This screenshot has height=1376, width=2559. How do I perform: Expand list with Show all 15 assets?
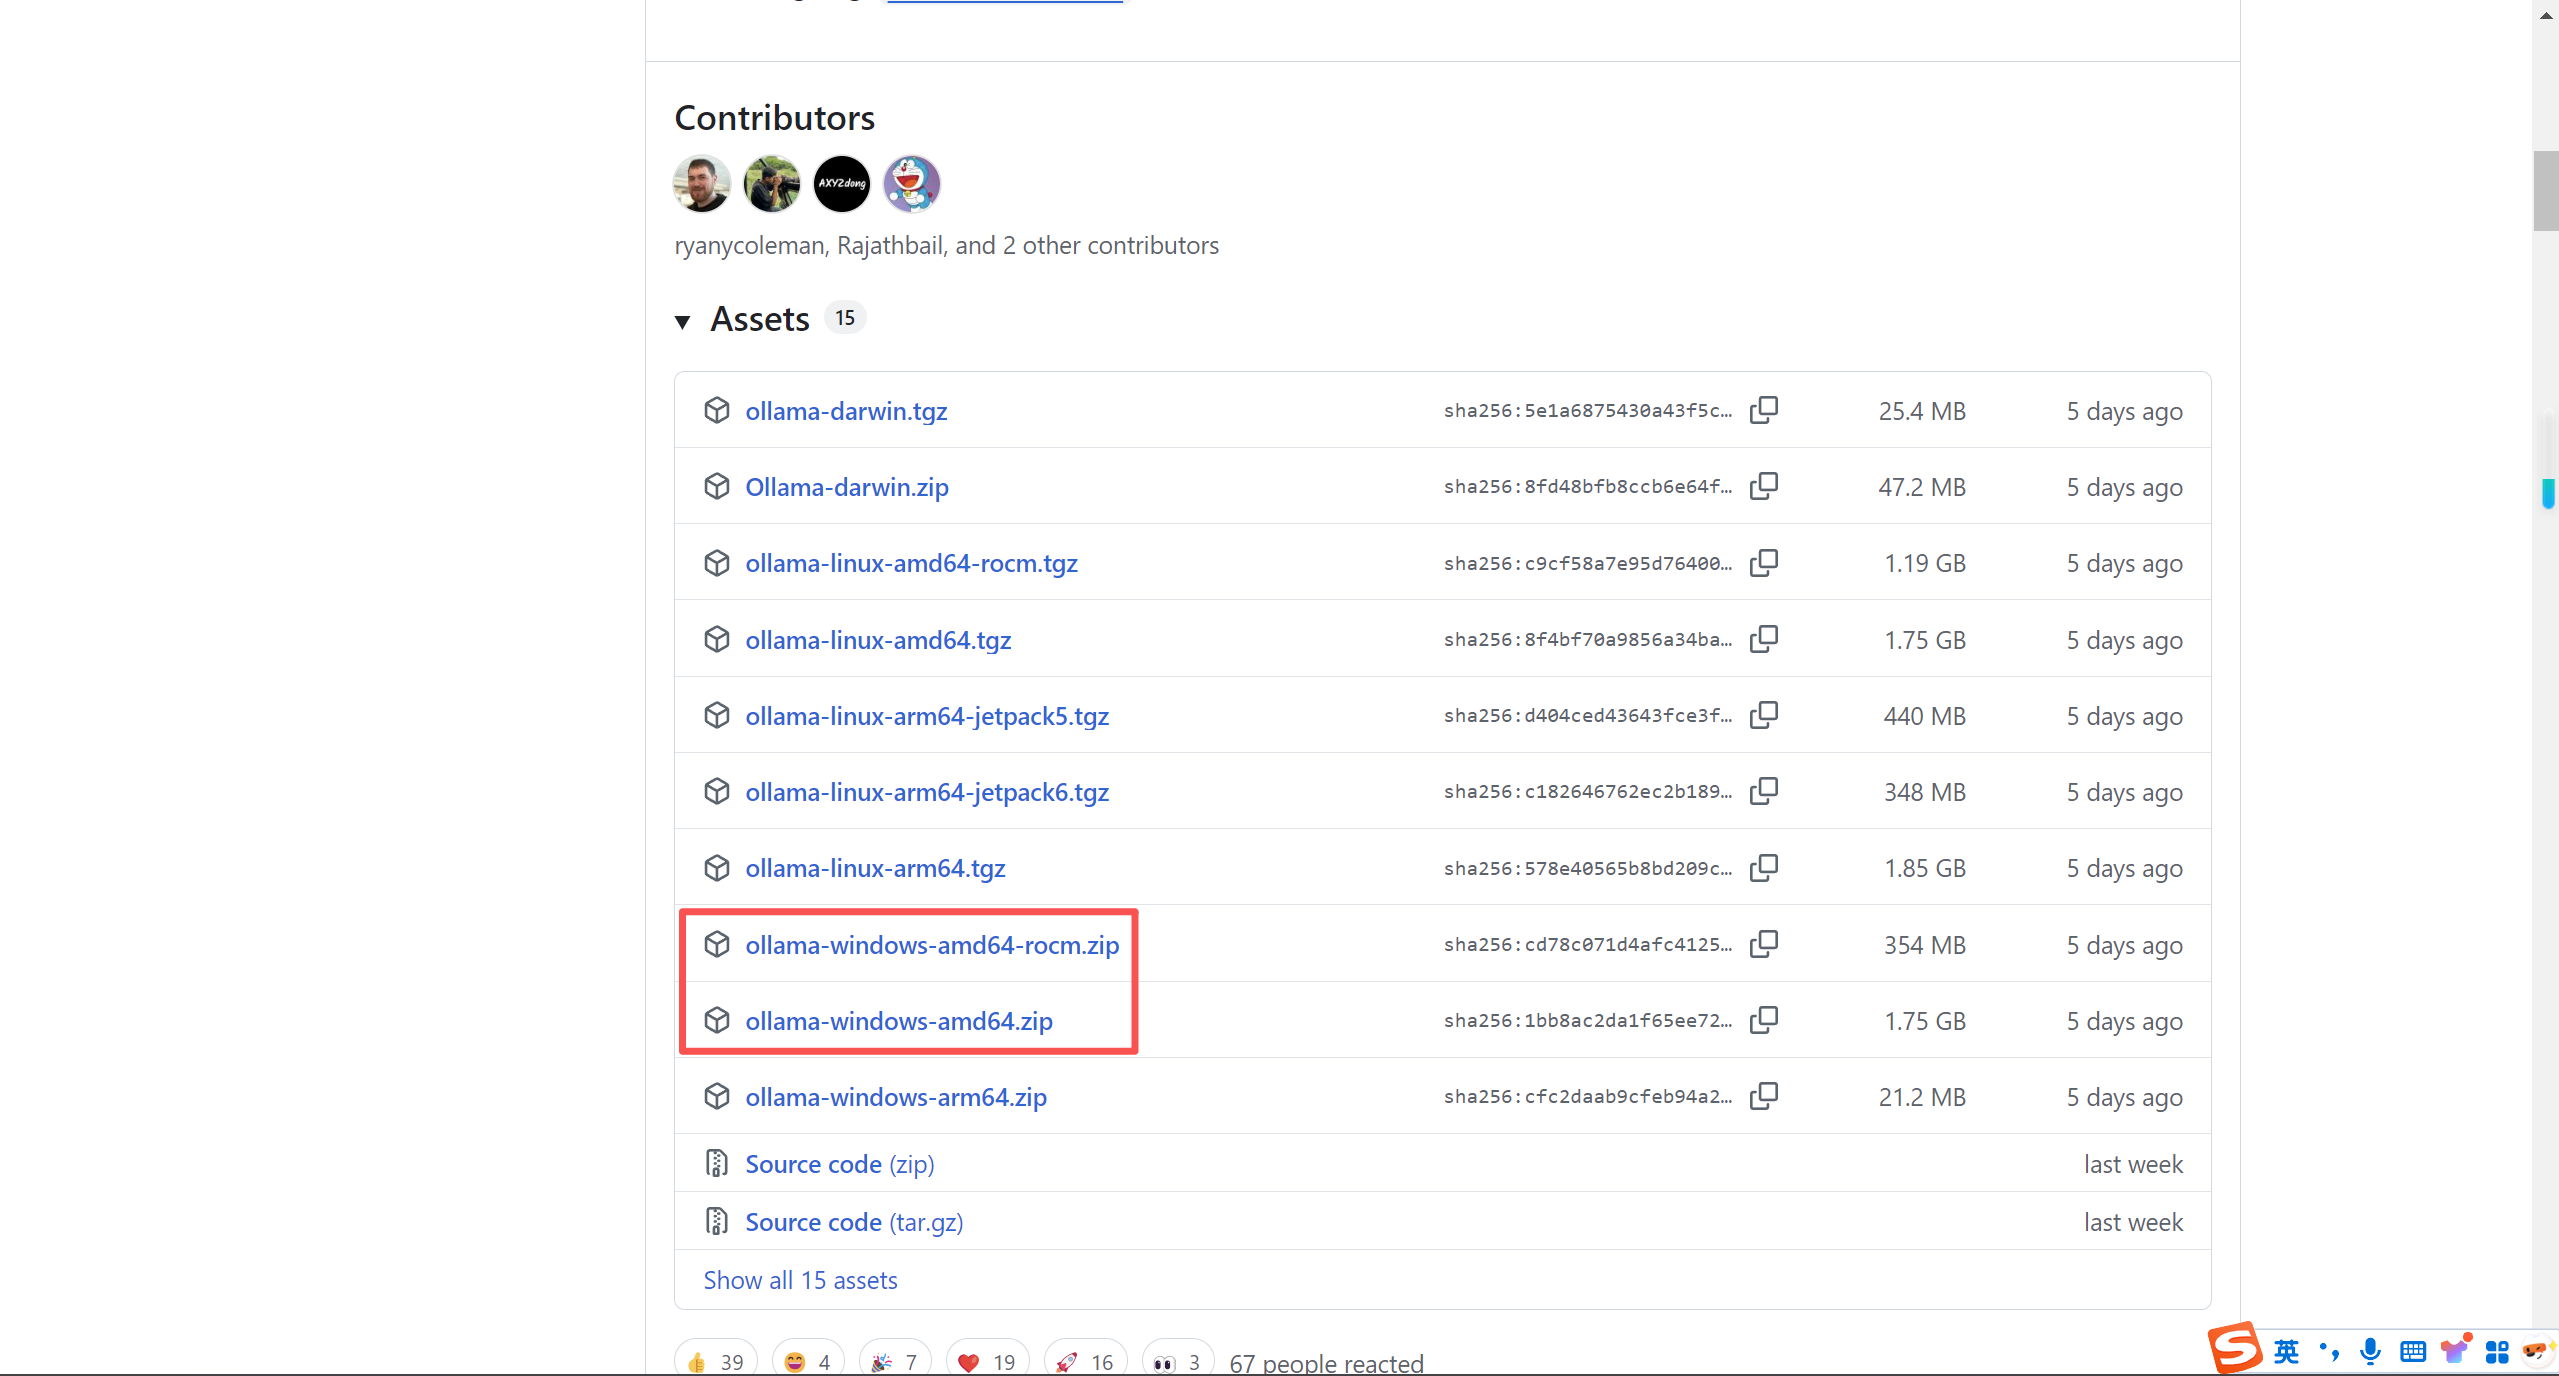pos(800,1280)
